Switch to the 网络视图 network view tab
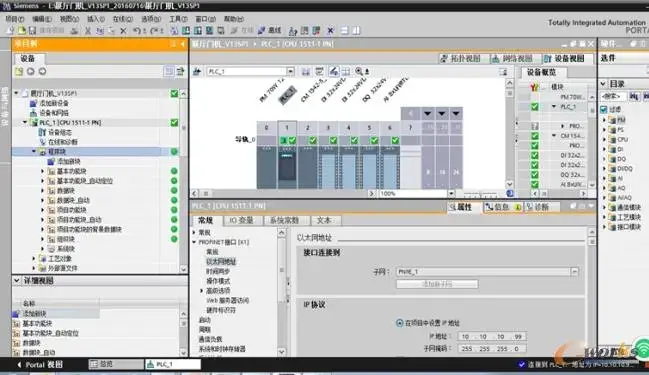The width and height of the screenshot is (649, 375). (512, 58)
